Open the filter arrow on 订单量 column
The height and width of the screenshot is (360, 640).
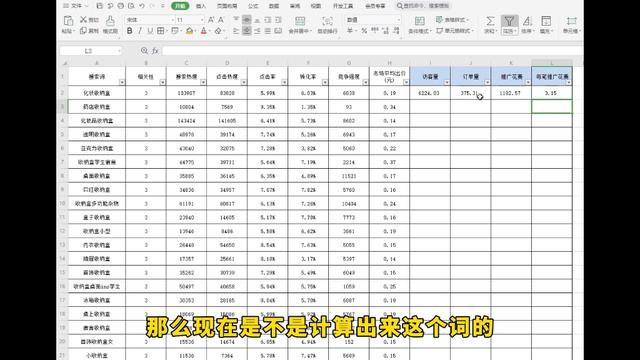click(x=487, y=82)
